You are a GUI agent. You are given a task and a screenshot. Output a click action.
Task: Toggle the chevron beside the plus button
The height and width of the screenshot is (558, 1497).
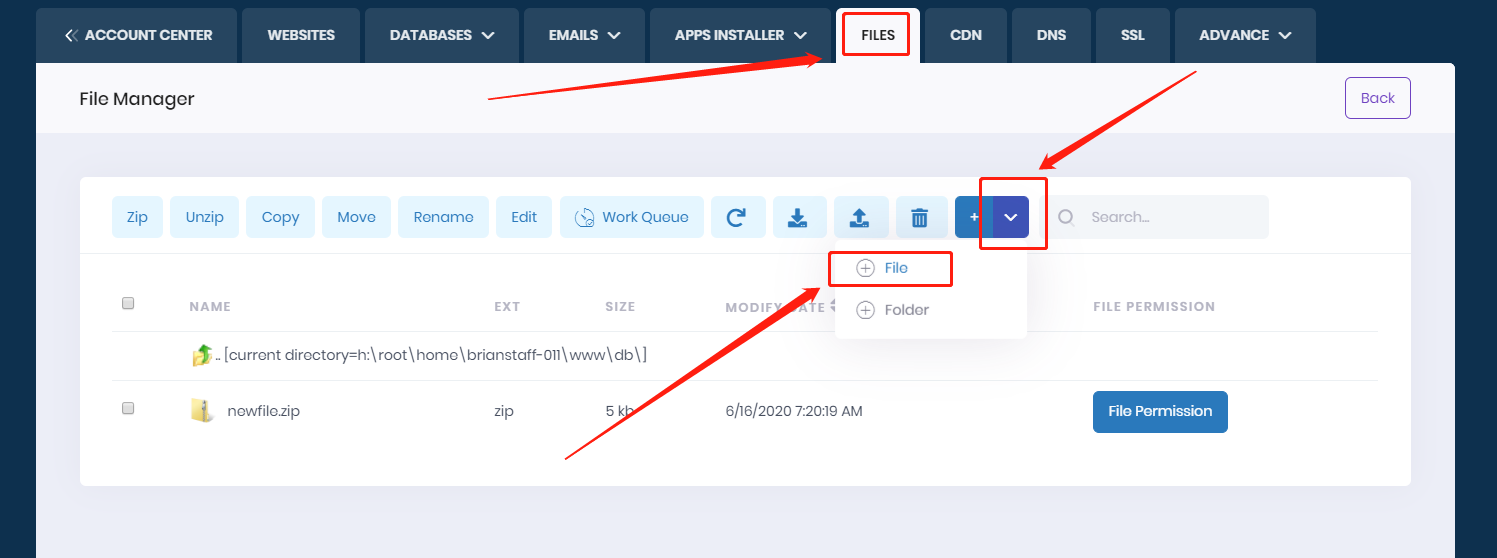click(x=1011, y=217)
